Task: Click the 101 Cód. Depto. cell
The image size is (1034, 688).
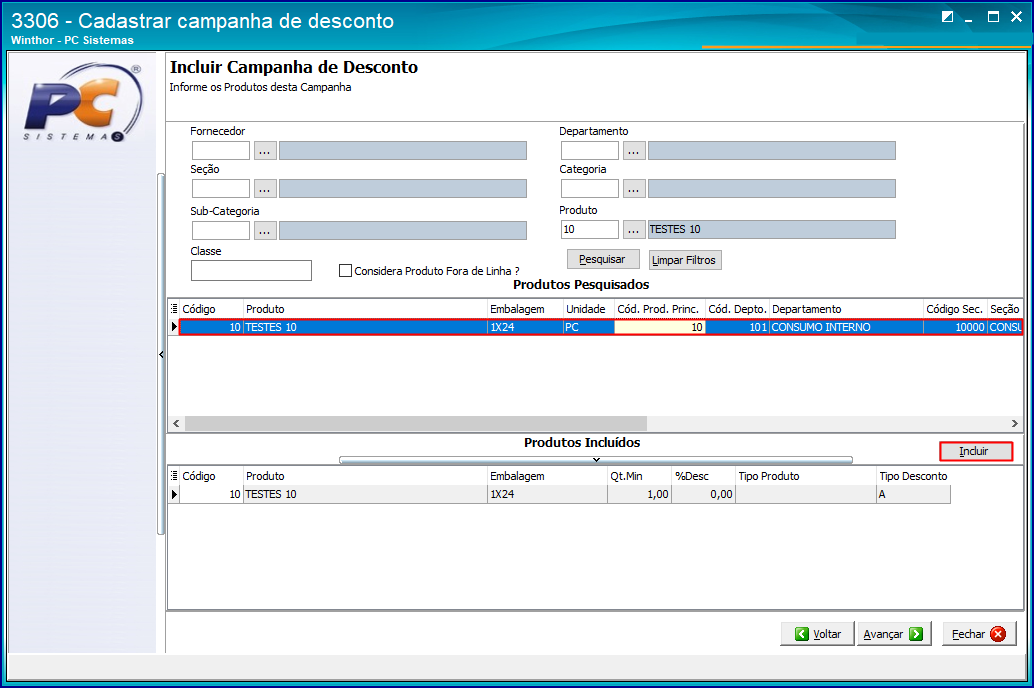Action: (x=737, y=327)
